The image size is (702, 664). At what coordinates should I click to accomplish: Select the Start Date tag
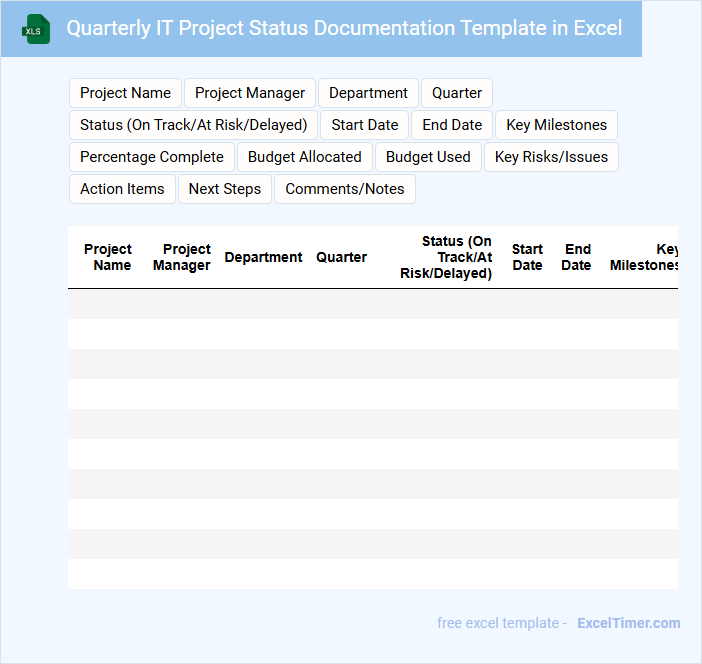(364, 125)
